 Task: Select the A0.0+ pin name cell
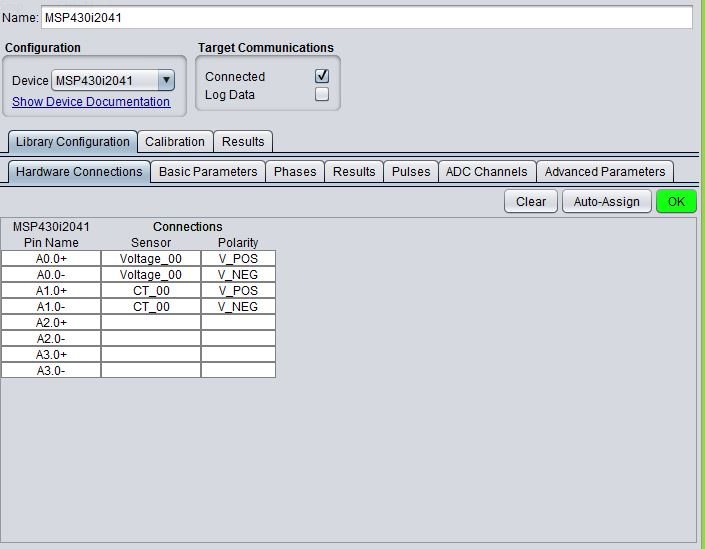coord(51,259)
